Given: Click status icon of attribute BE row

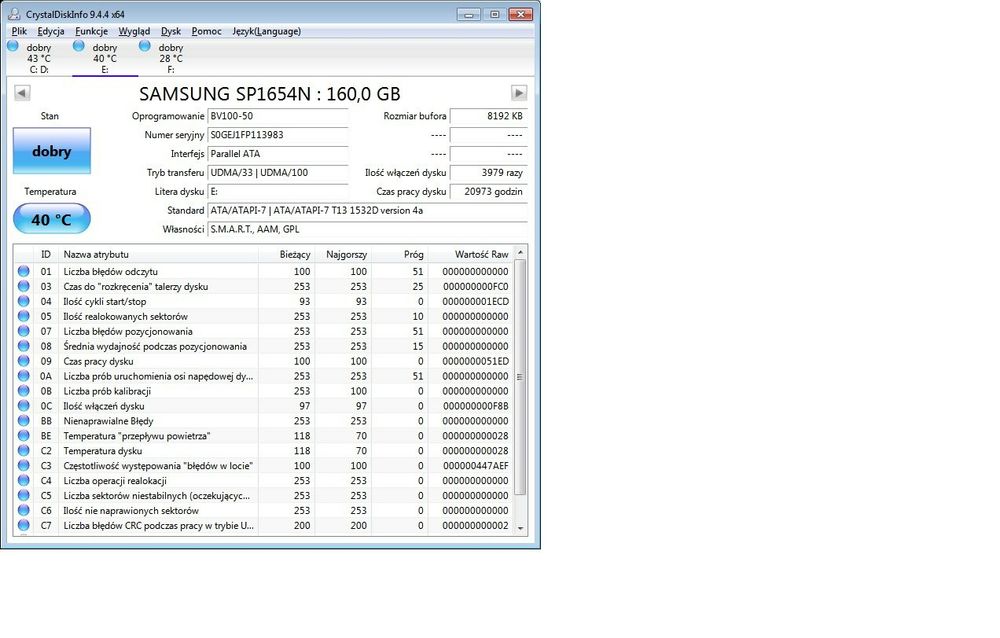Looking at the screenshot, I should pos(24,435).
